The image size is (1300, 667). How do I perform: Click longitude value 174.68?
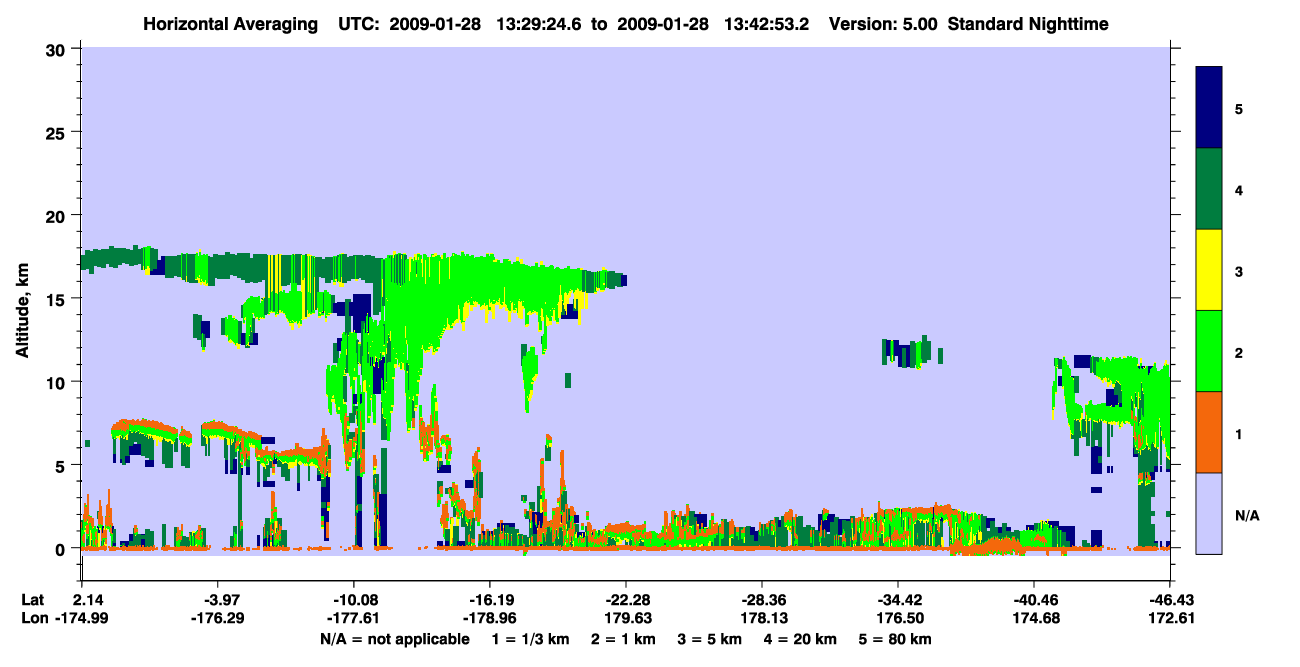[1037, 618]
